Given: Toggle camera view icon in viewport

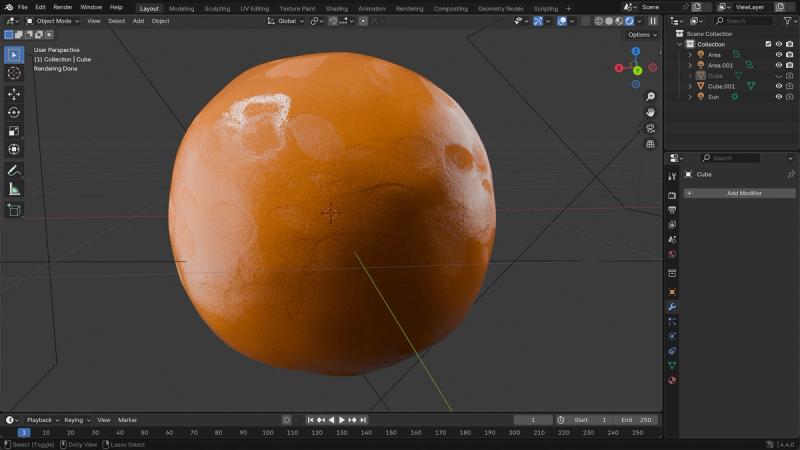Looking at the screenshot, I should click(x=650, y=128).
